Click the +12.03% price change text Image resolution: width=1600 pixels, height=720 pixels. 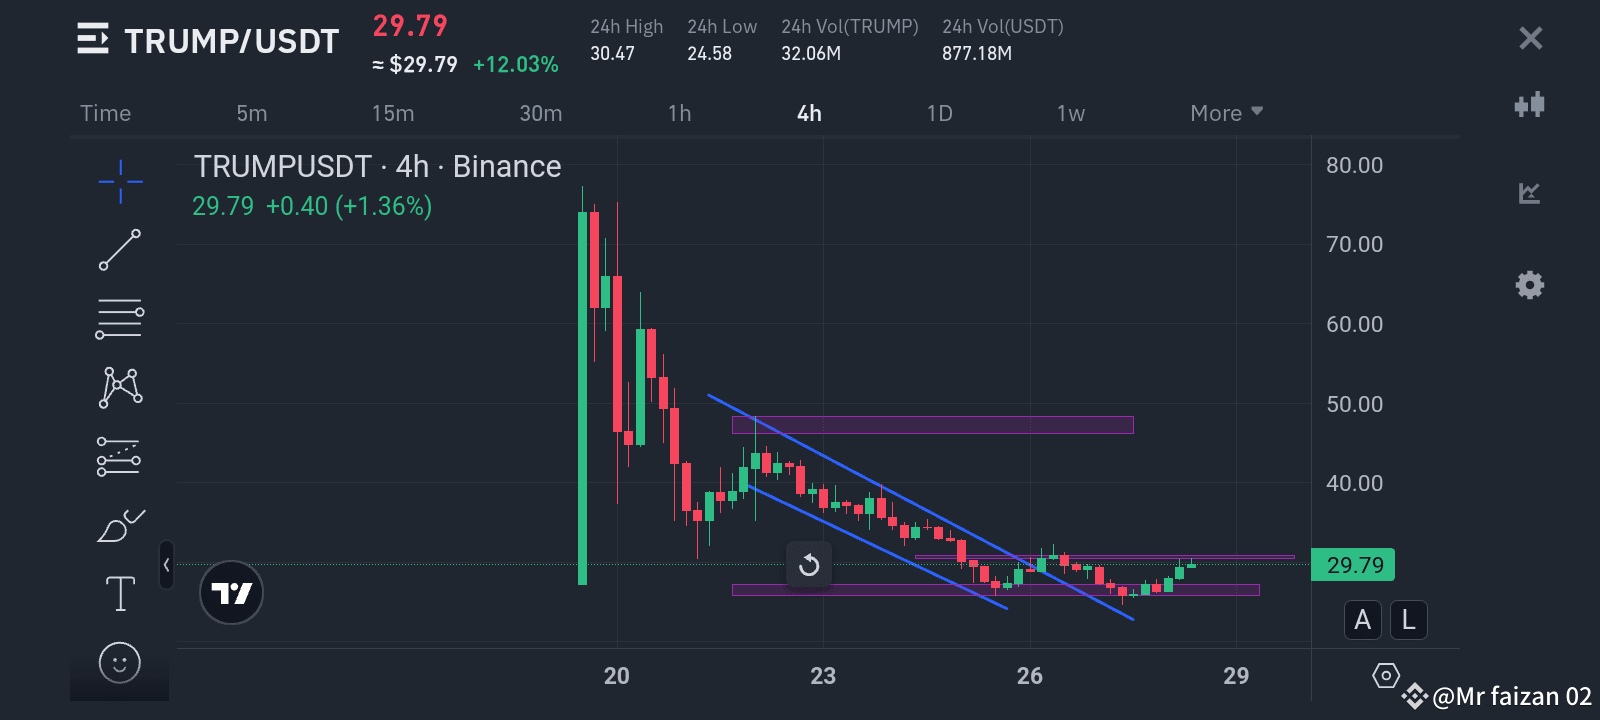click(516, 64)
